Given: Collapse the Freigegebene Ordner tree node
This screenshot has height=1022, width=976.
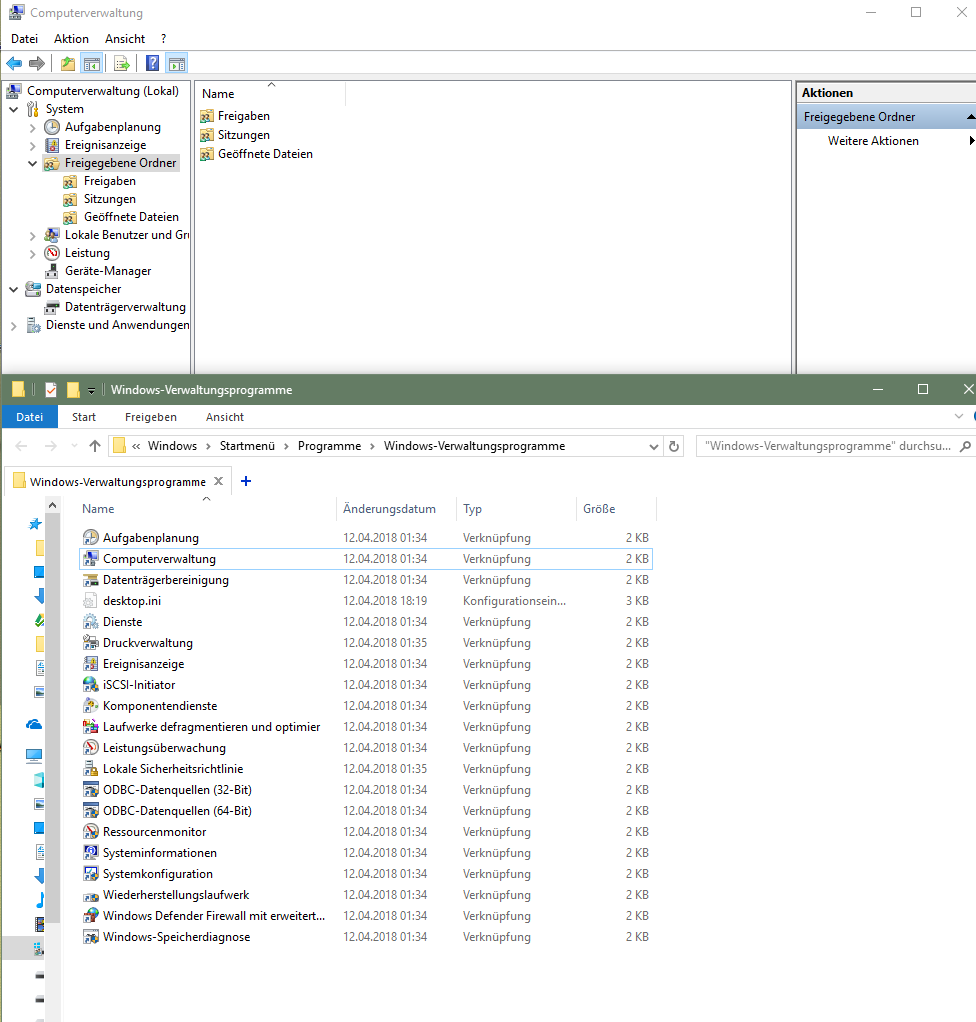Looking at the screenshot, I should click(33, 164).
